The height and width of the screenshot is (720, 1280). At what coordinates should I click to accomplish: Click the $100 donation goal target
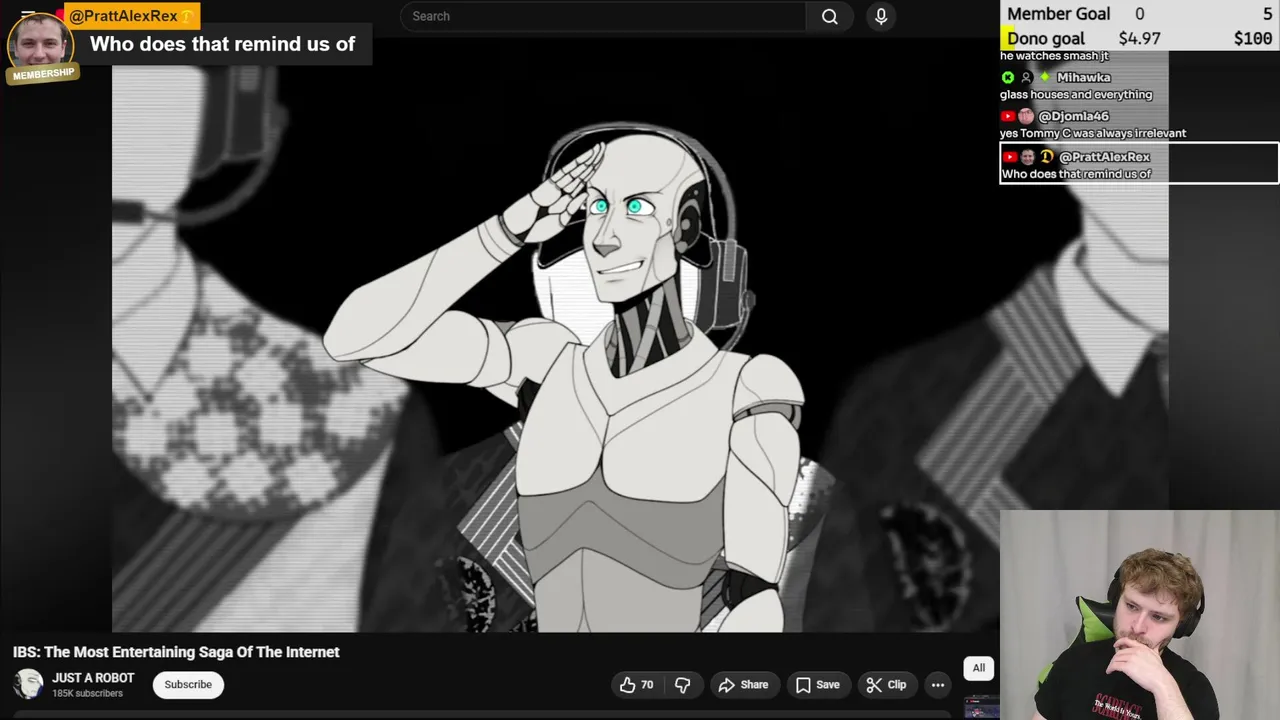[x=1252, y=39]
